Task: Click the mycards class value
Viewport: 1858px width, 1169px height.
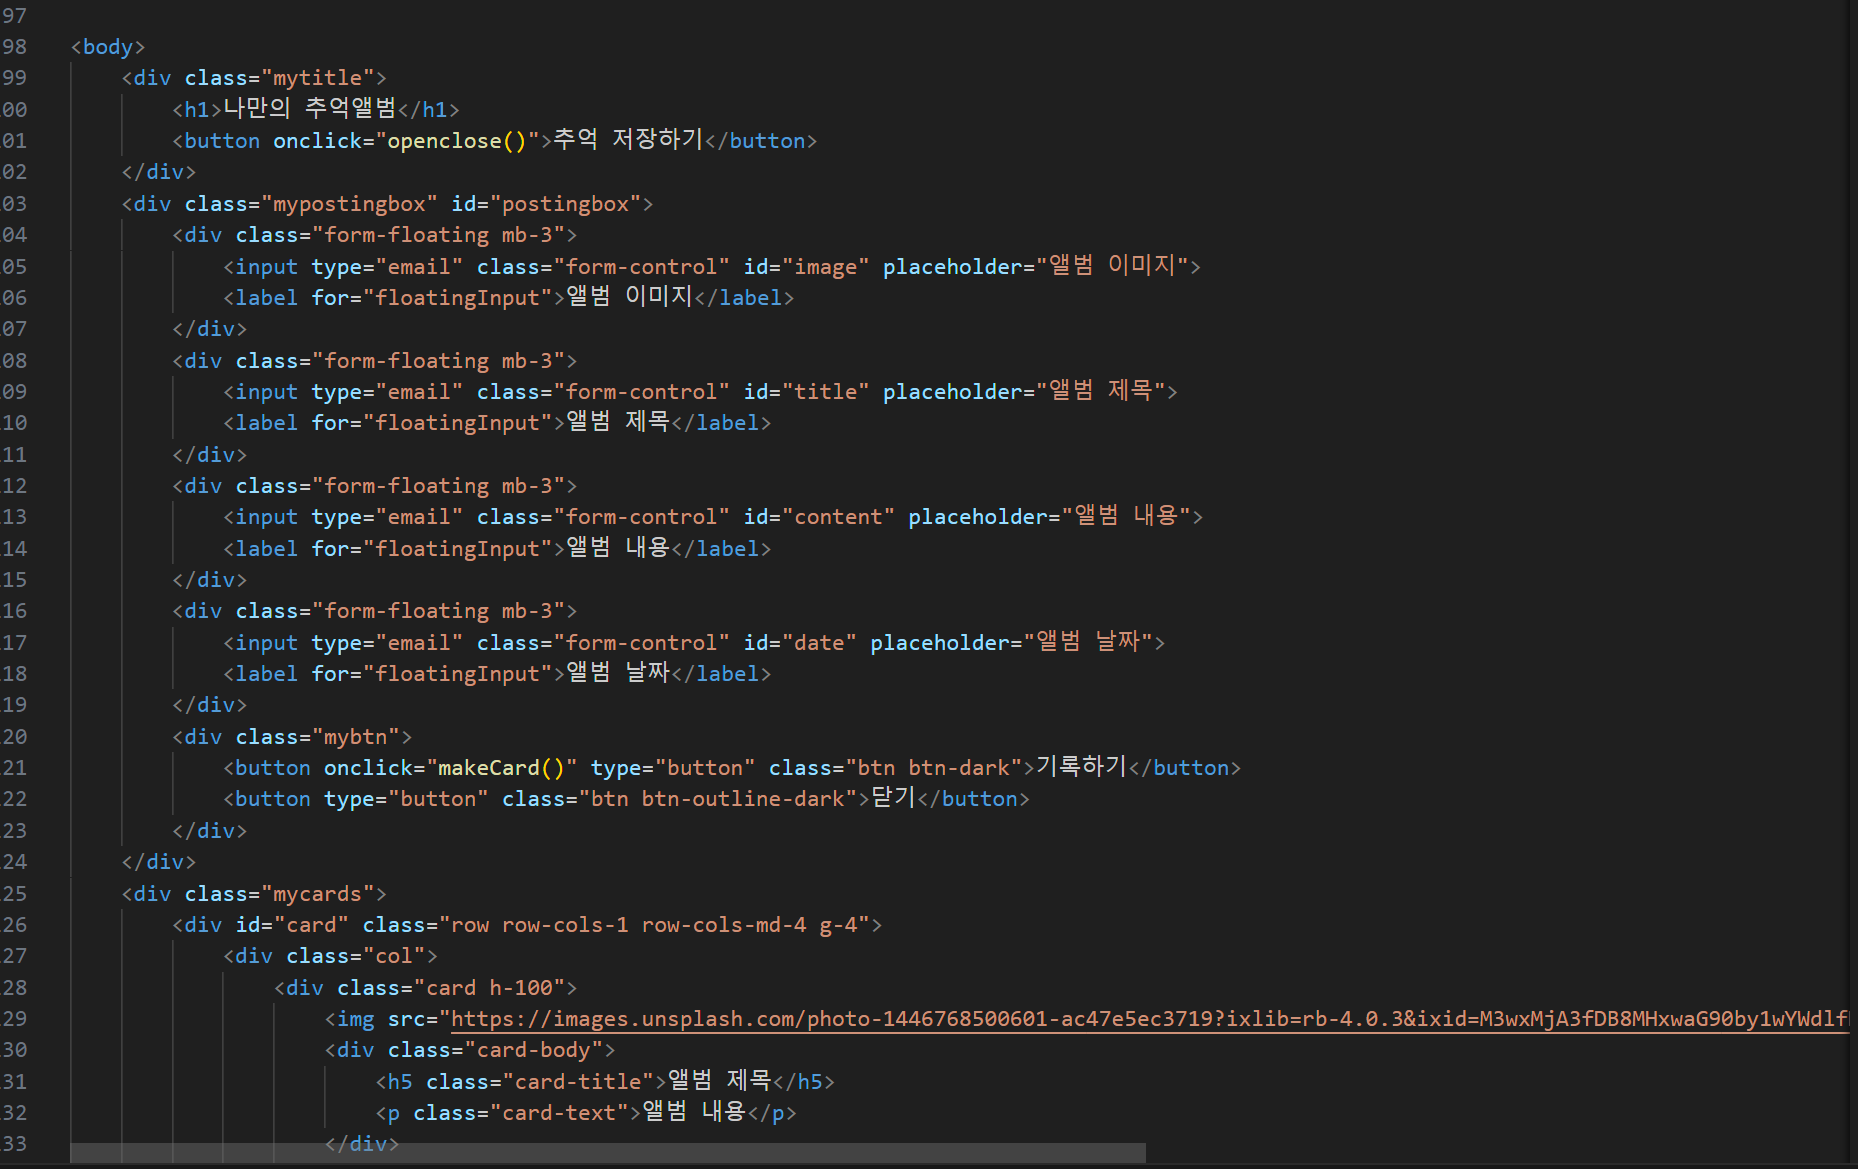Action: [317, 894]
